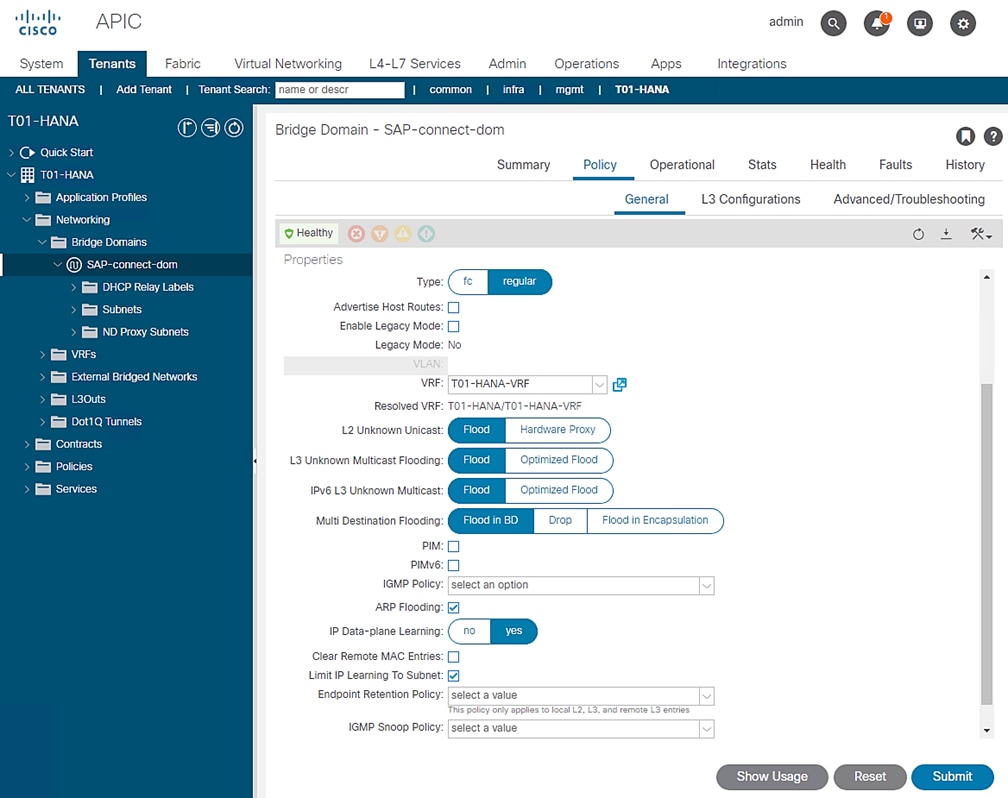Open the notifications bell icon

click(876, 24)
